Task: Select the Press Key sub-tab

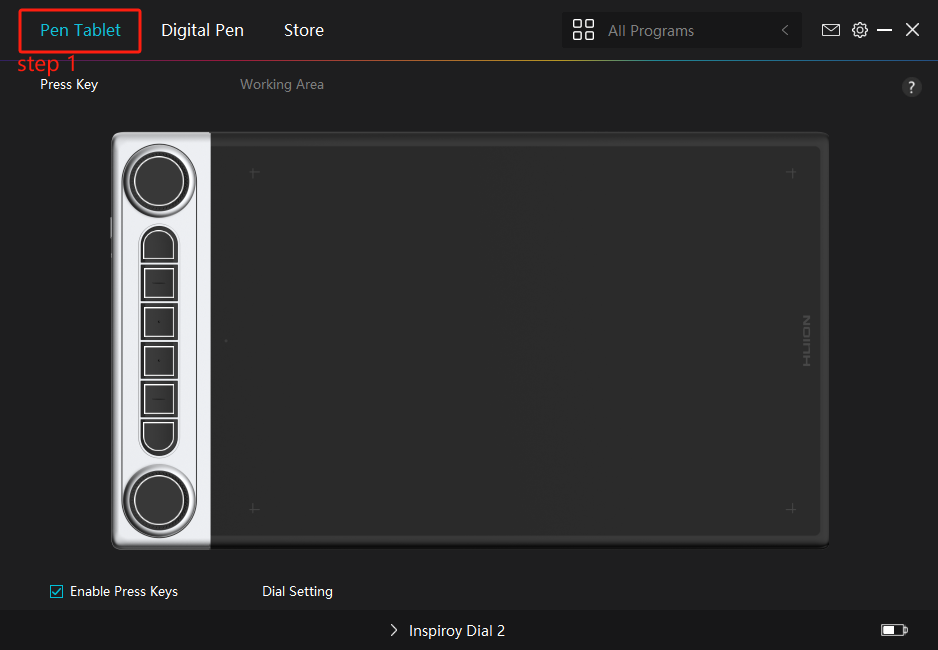Action: point(69,84)
